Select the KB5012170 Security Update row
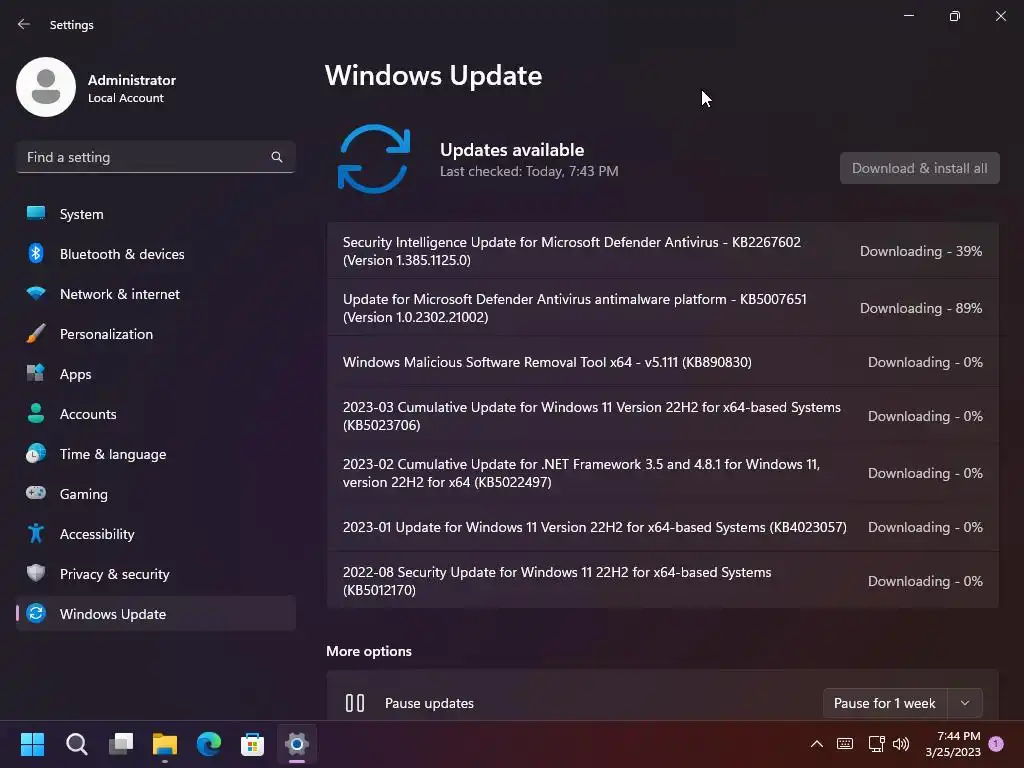Screen dimensions: 1024x768 point(663,581)
